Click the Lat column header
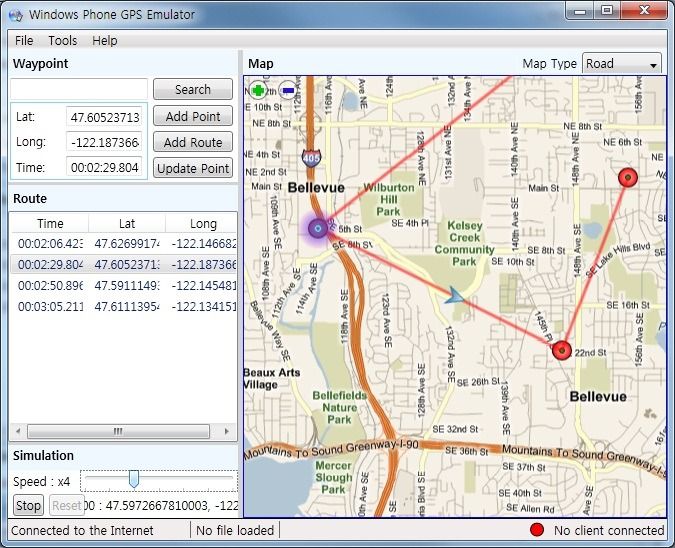Viewport: 675px width, 548px height. pyautogui.click(x=127, y=223)
